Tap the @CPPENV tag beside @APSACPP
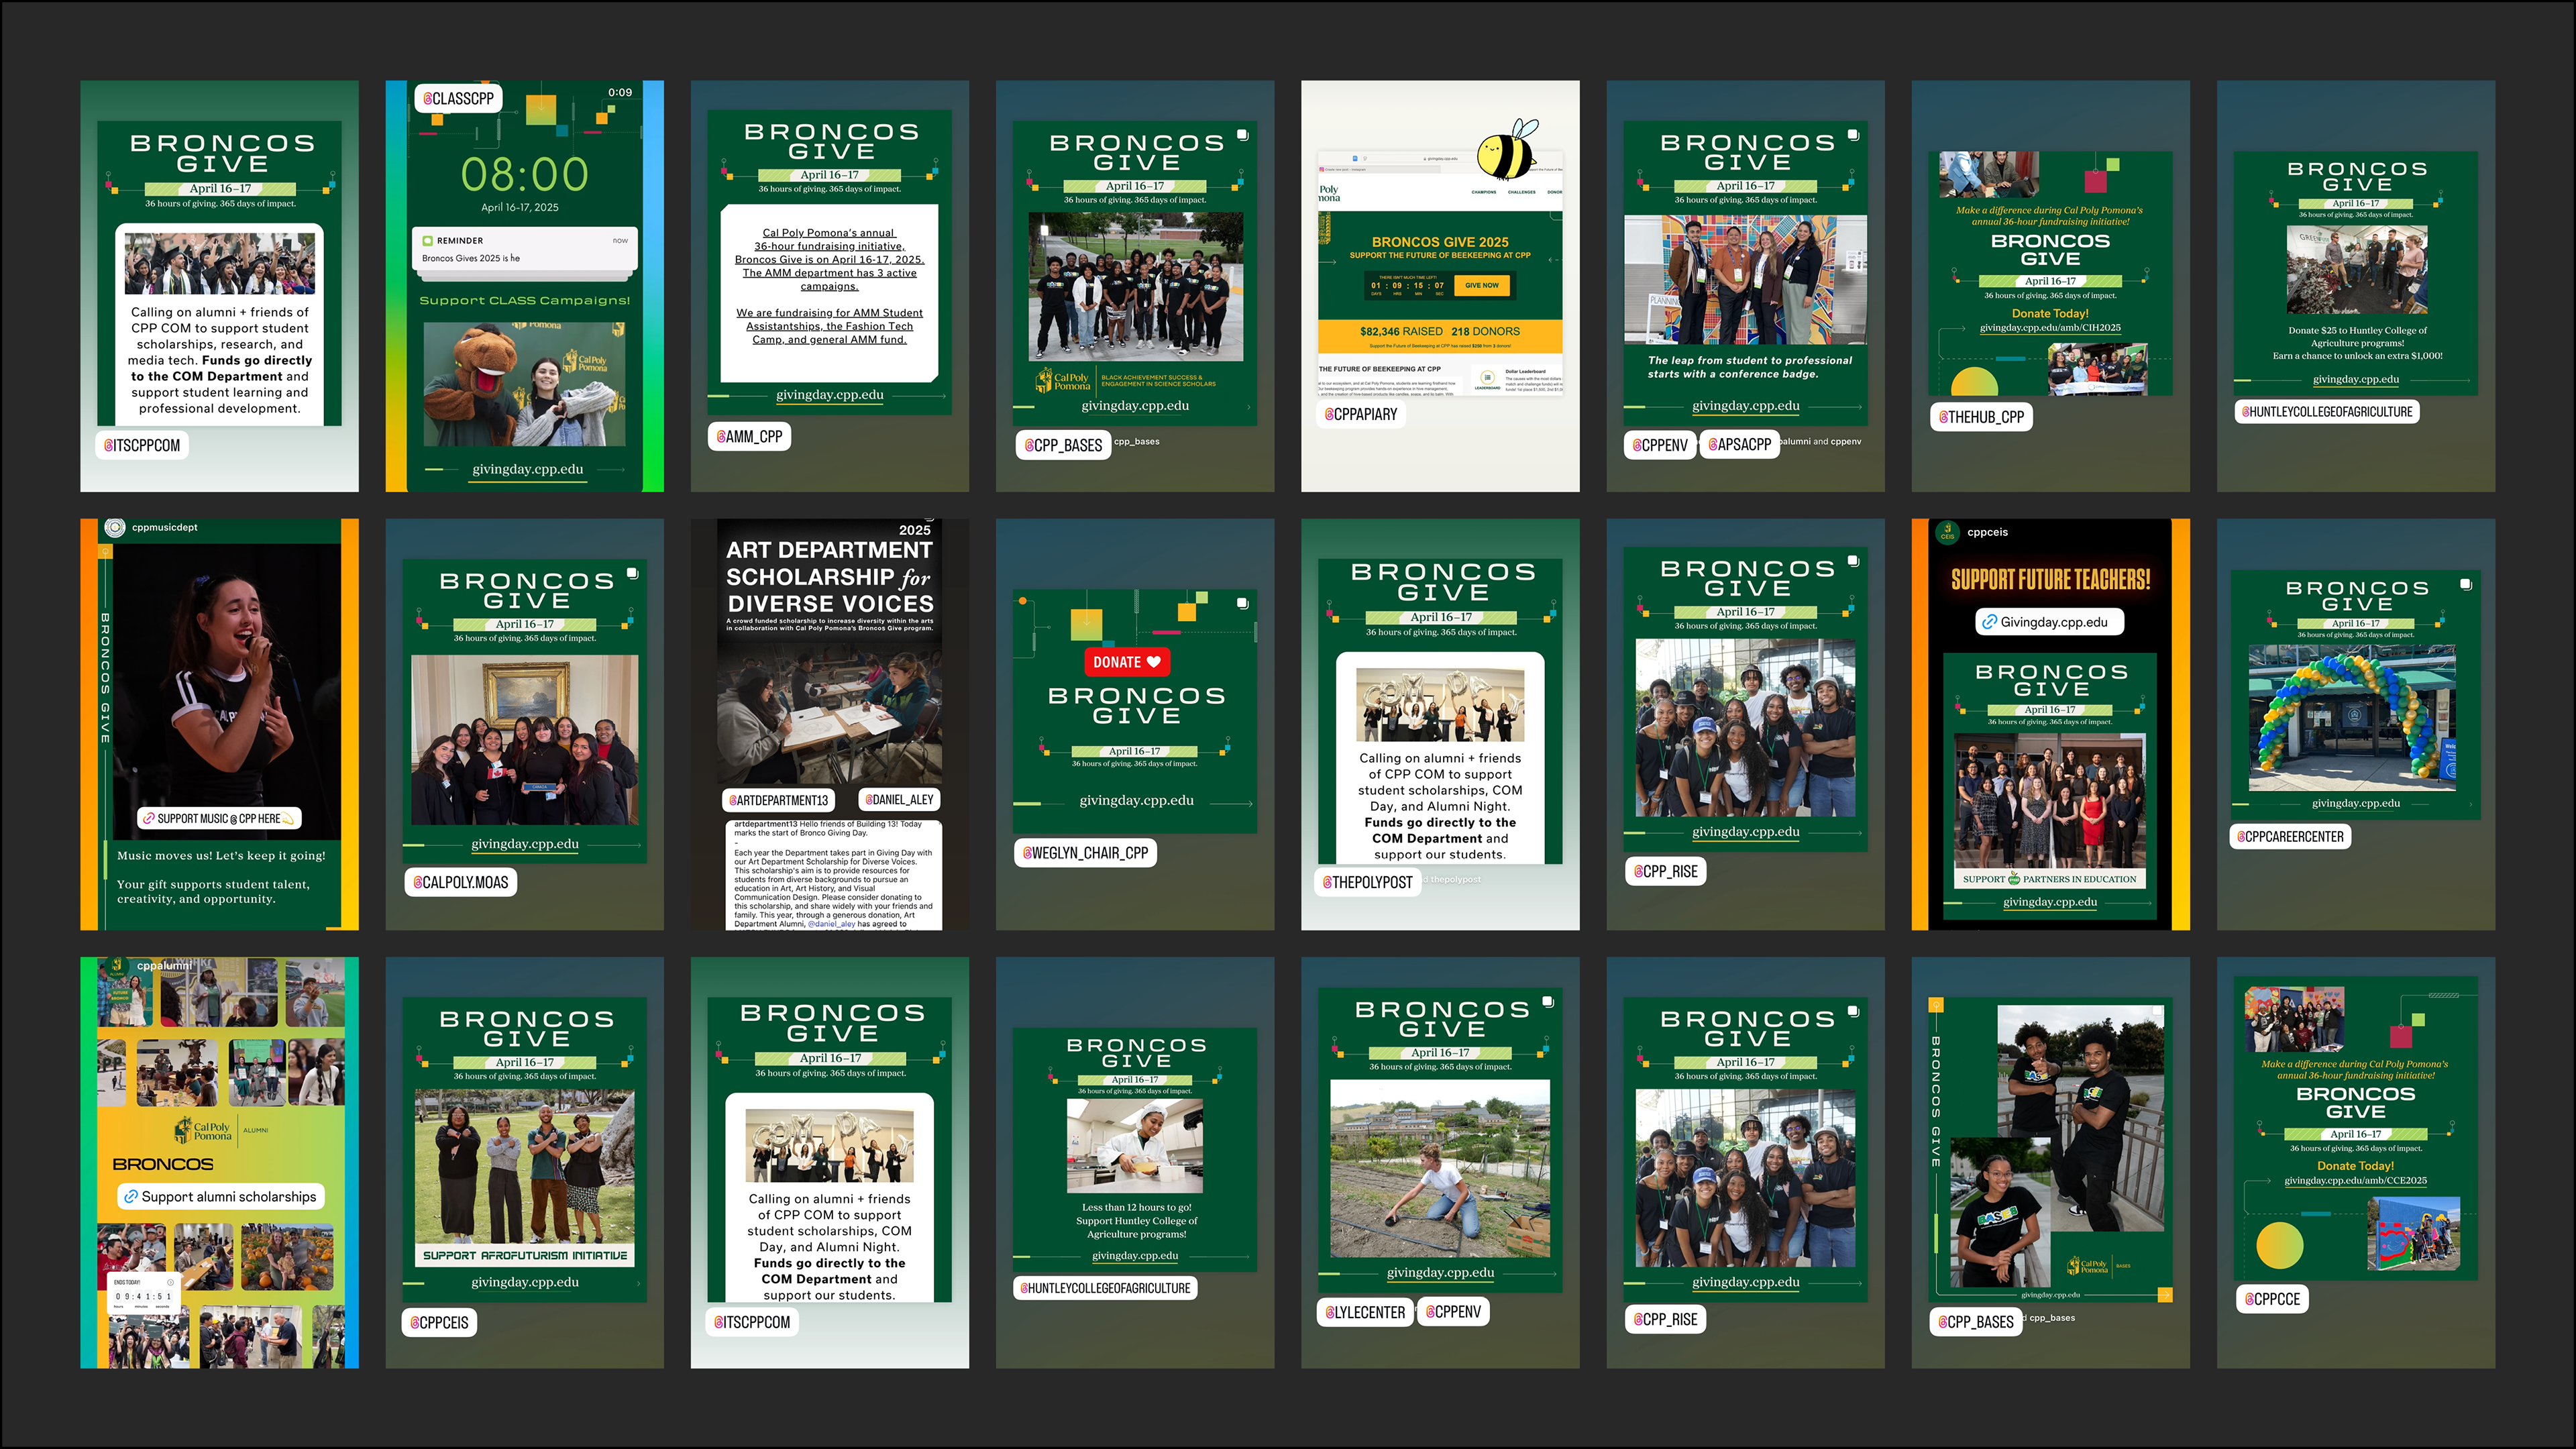The width and height of the screenshot is (2576, 1449). click(x=1660, y=445)
